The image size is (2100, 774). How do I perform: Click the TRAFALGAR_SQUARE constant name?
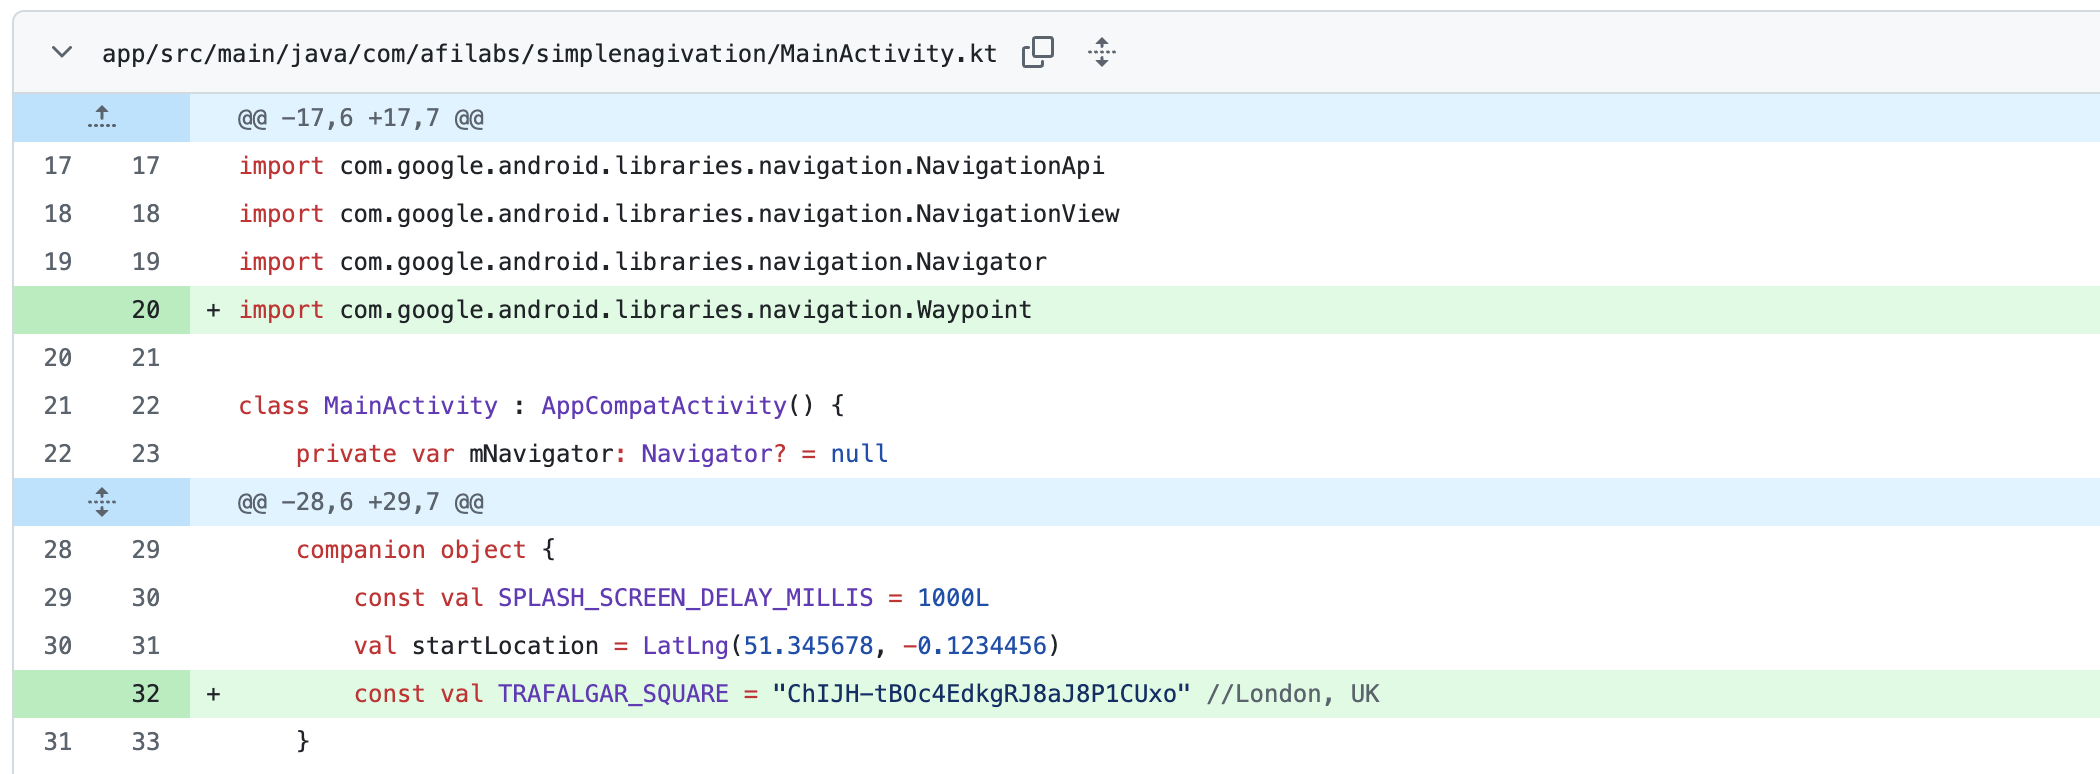(613, 694)
